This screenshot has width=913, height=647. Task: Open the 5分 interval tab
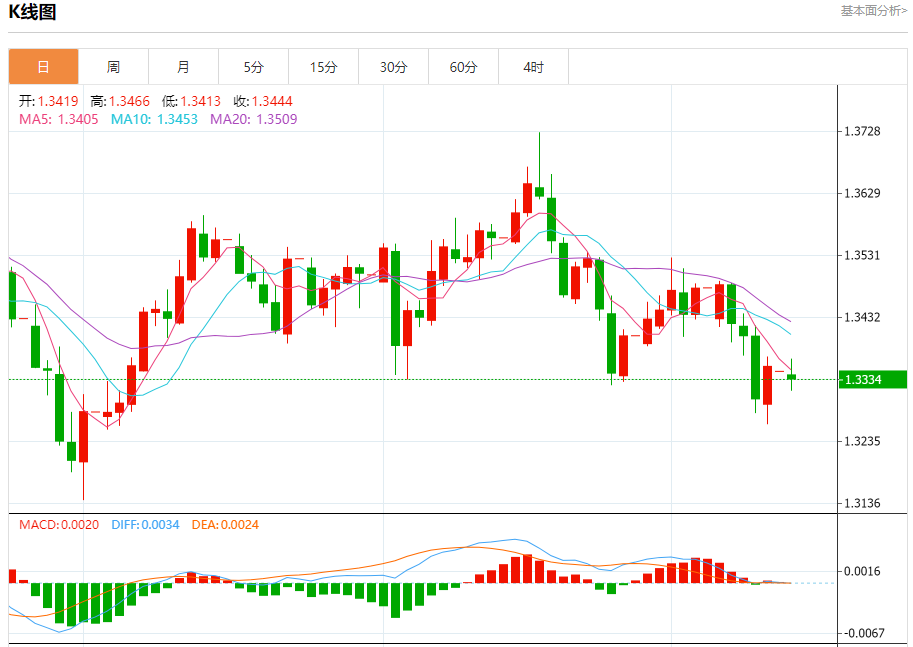(253, 67)
